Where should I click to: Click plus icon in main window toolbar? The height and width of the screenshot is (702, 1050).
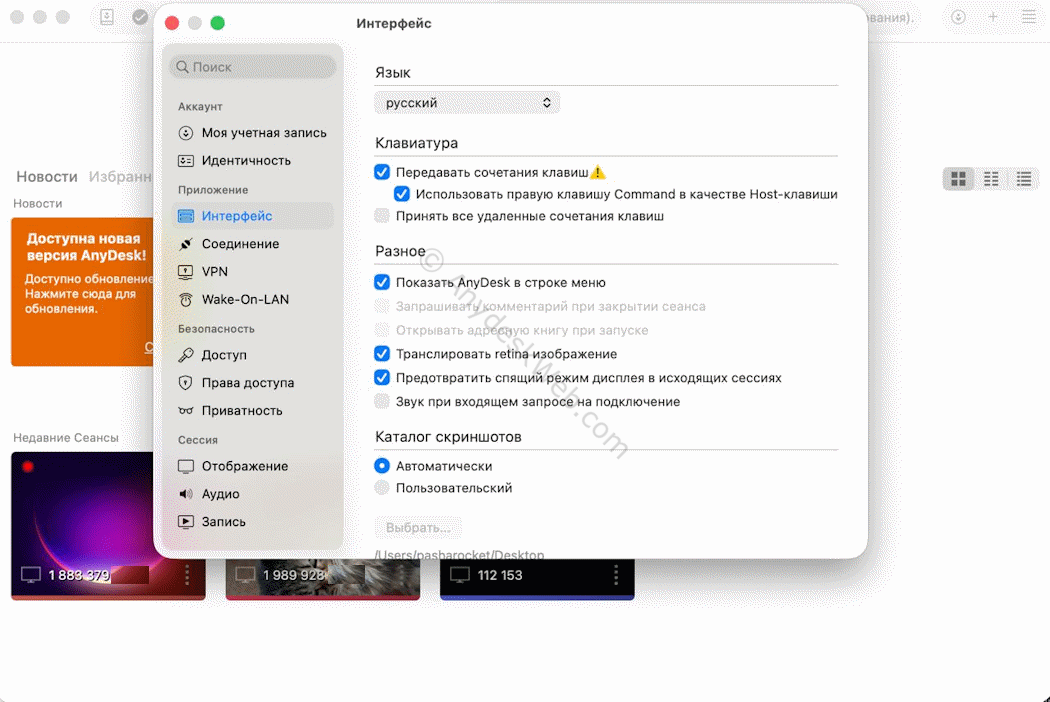992,17
